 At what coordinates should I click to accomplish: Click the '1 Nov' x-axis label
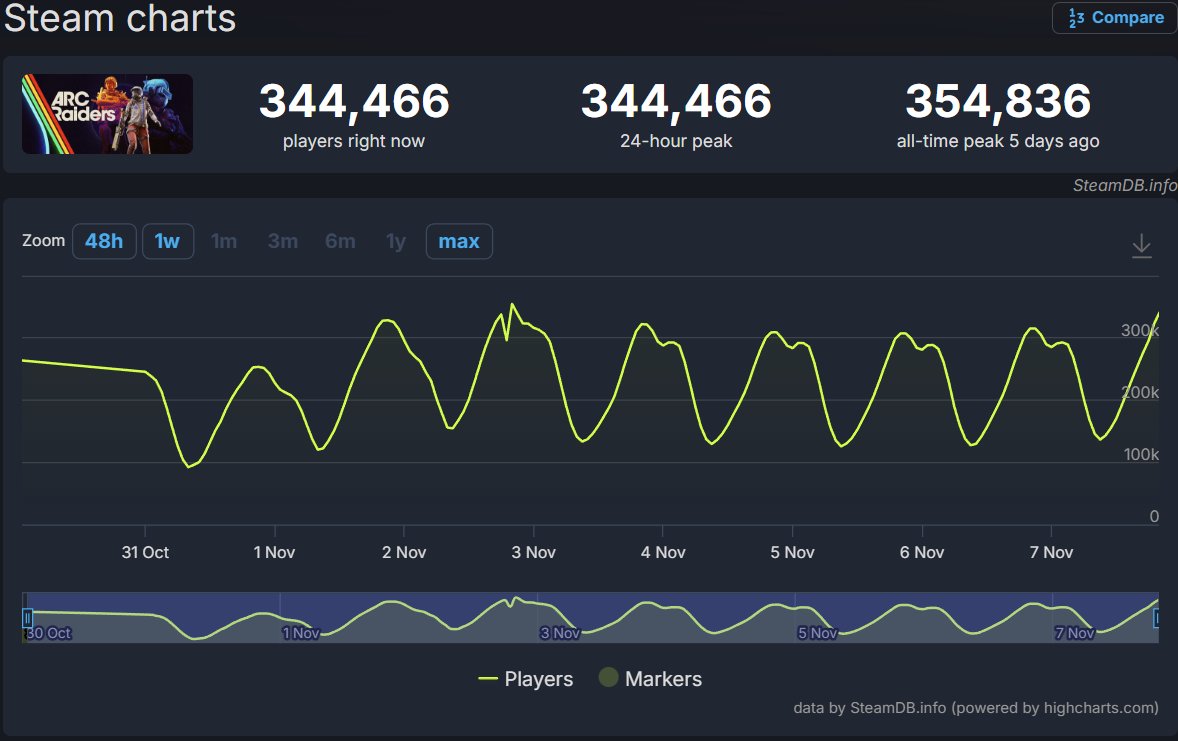coord(274,552)
